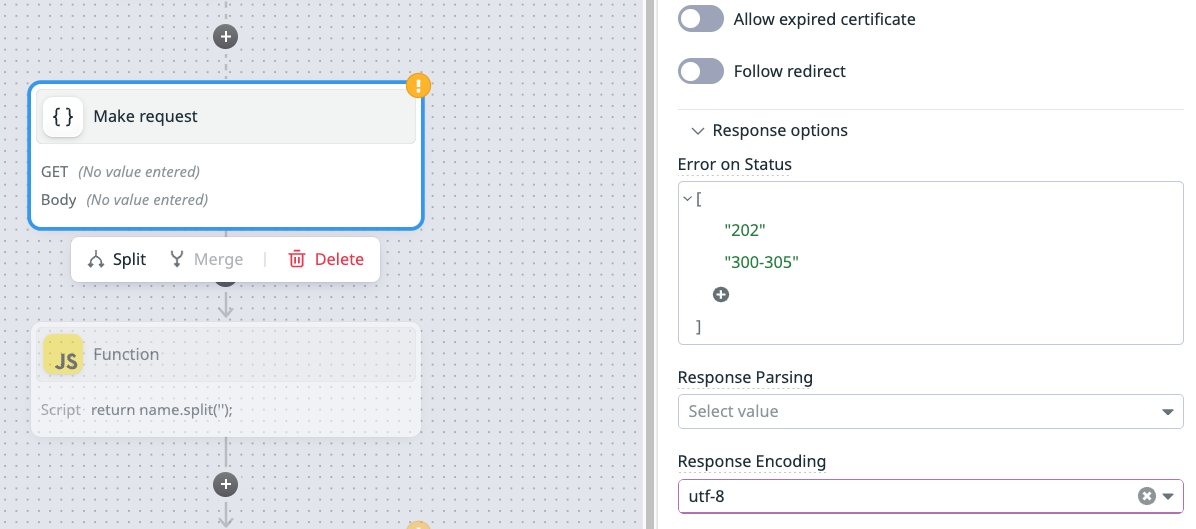Click the red trash Delete icon

[297, 260]
